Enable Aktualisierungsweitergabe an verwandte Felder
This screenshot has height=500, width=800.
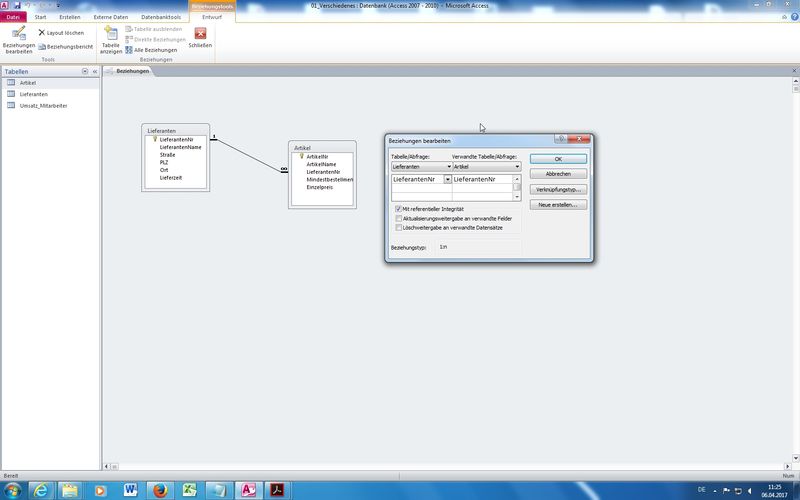point(398,218)
